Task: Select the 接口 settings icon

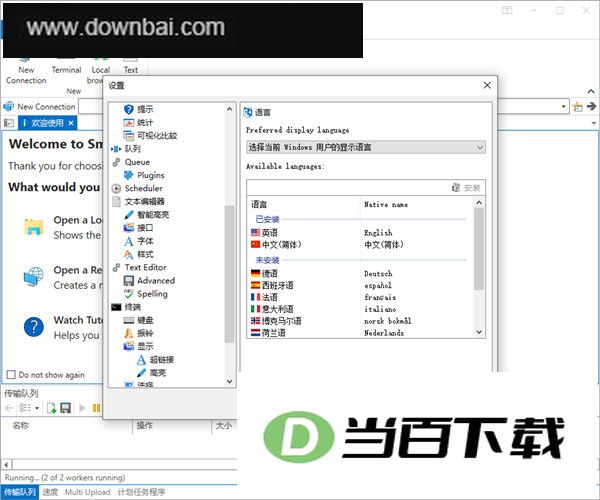Action: (128, 228)
